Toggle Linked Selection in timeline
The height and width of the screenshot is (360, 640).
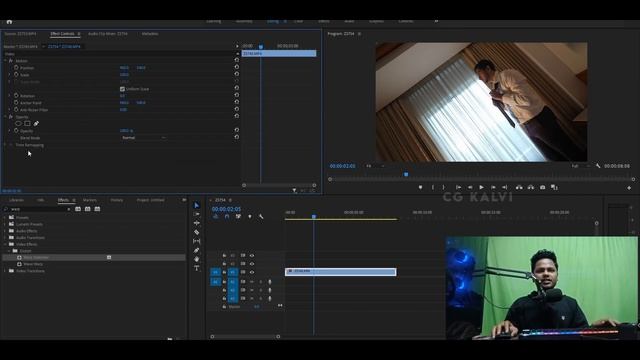click(238, 216)
